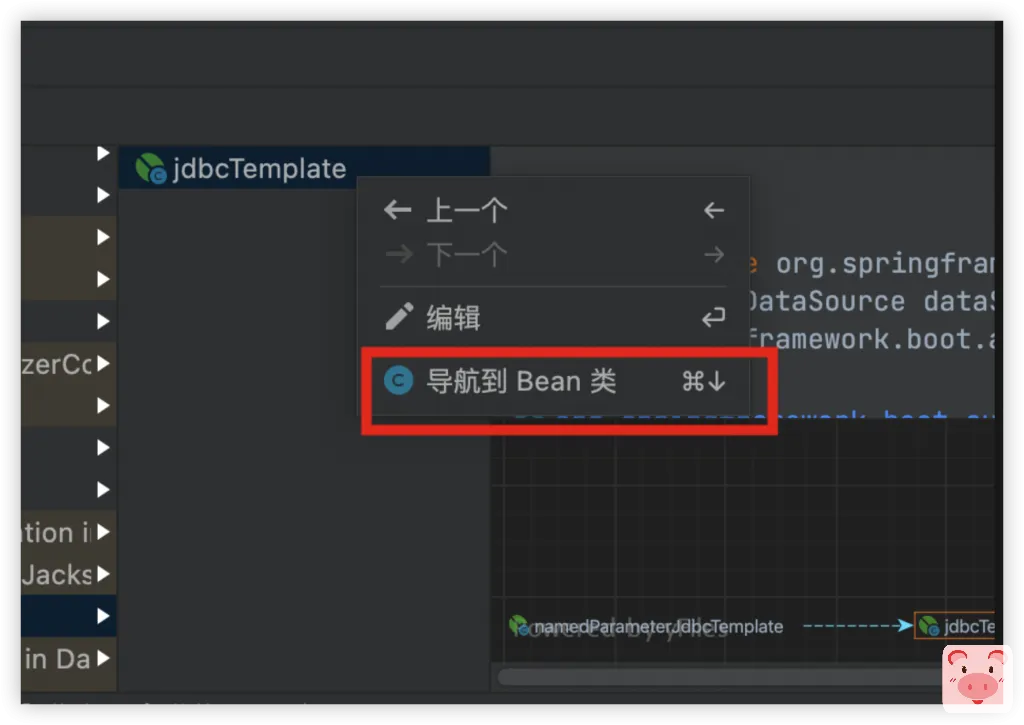
Task: Click the namedParameterJdbcTemplate diagram node
Action: pyautogui.click(x=646, y=626)
